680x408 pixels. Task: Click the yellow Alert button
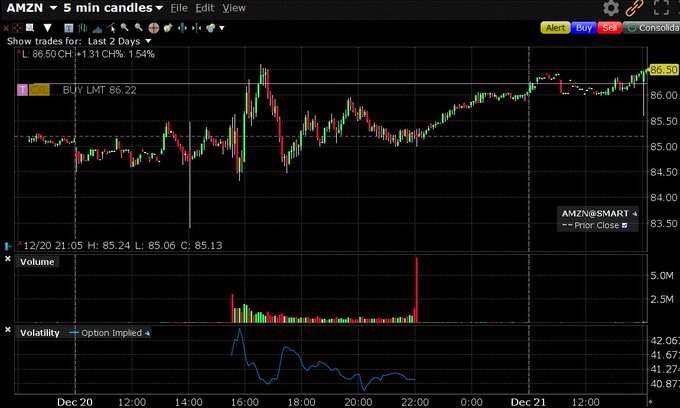pyautogui.click(x=555, y=28)
